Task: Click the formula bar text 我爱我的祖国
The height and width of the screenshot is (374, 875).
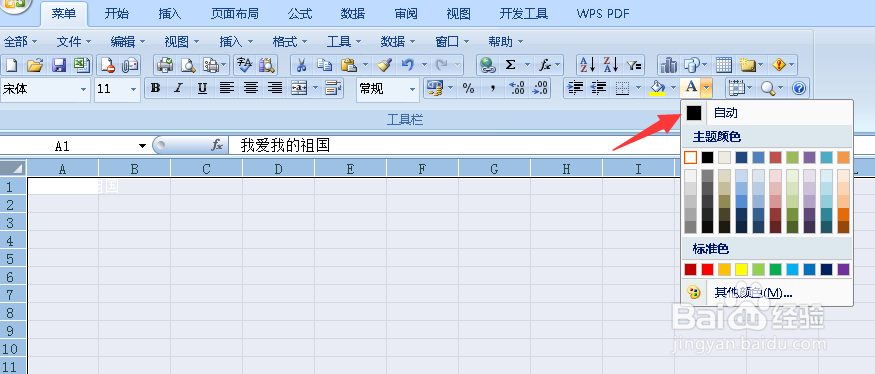Action: pyautogui.click(x=285, y=146)
